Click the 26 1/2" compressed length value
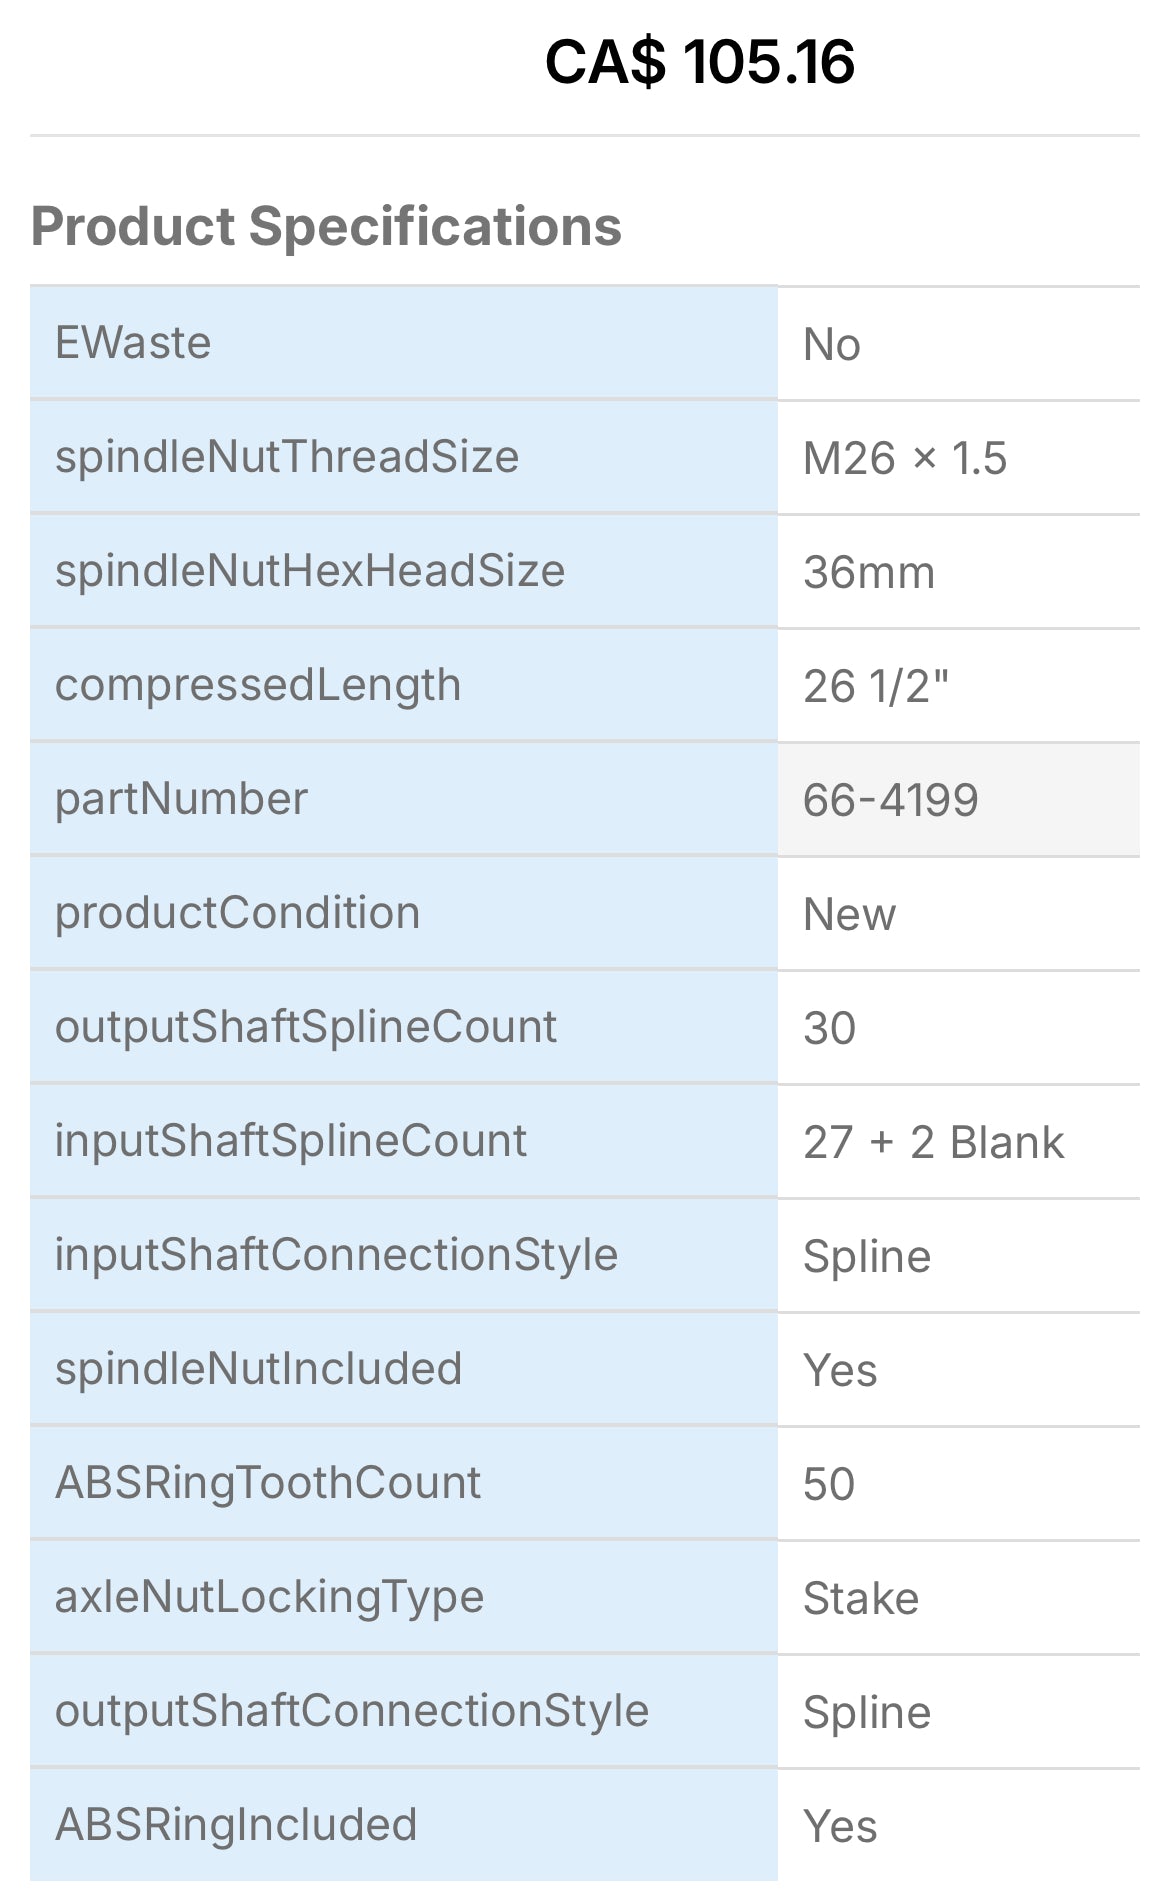This screenshot has height=1898, width=1170. [876, 686]
